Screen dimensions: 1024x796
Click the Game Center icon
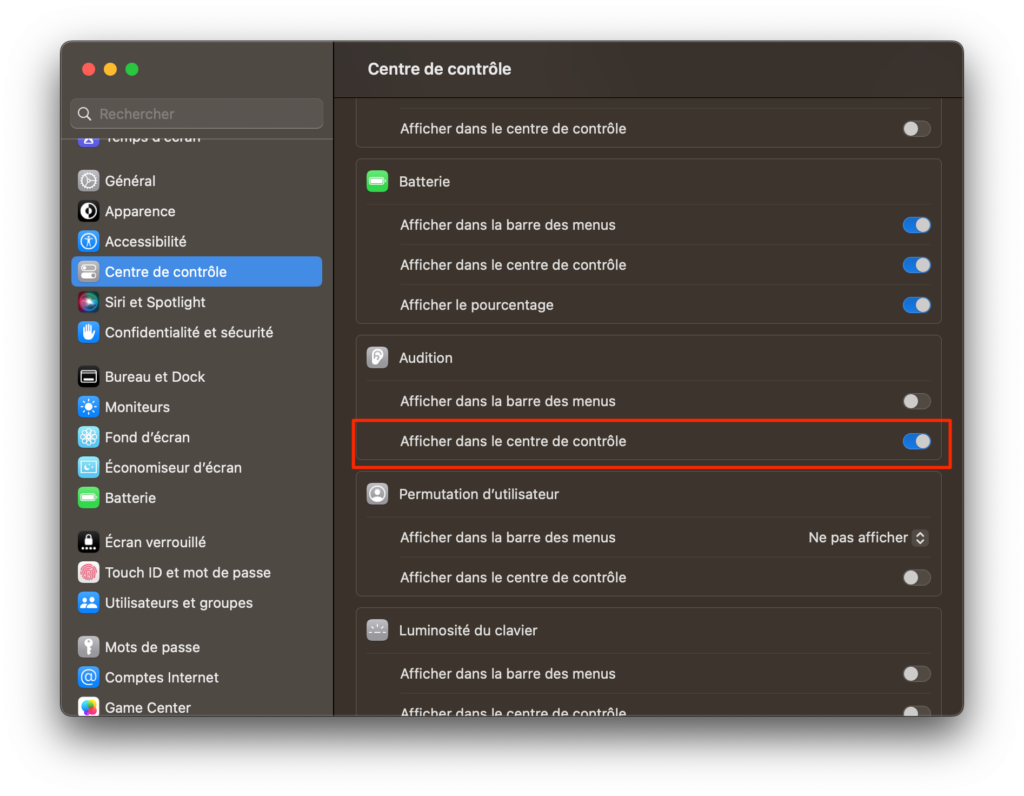click(88, 707)
